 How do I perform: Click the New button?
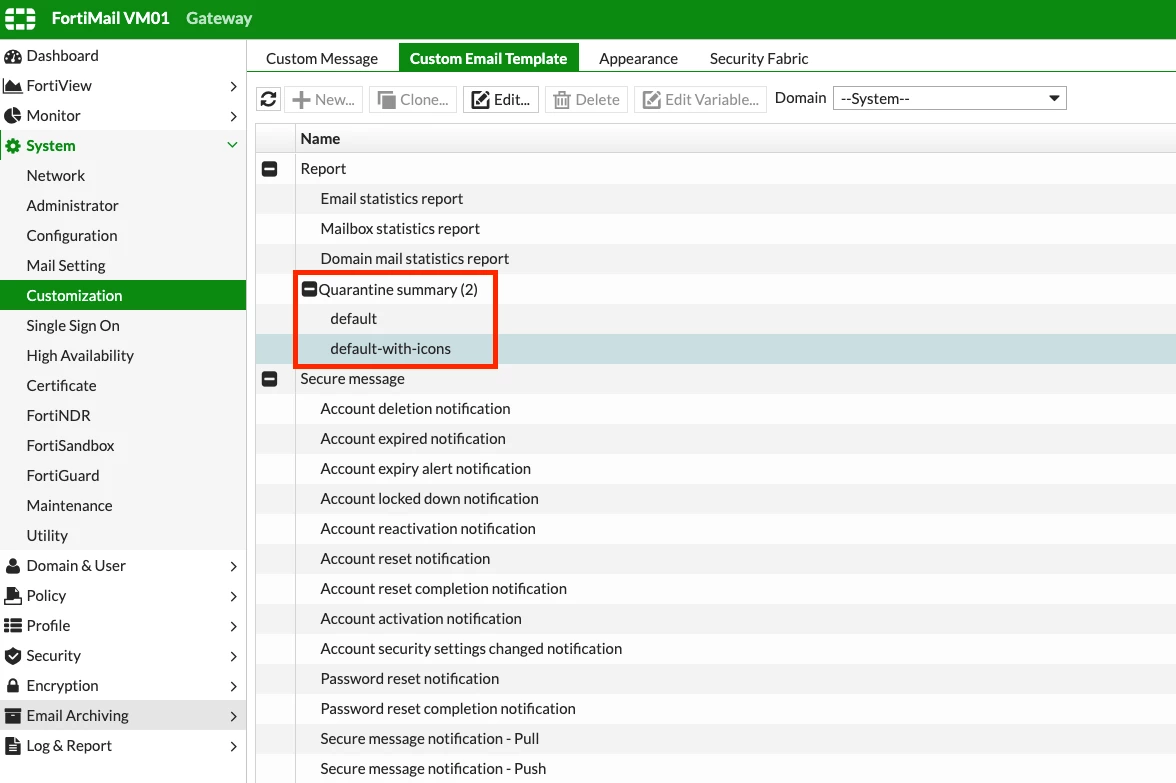tap(323, 99)
